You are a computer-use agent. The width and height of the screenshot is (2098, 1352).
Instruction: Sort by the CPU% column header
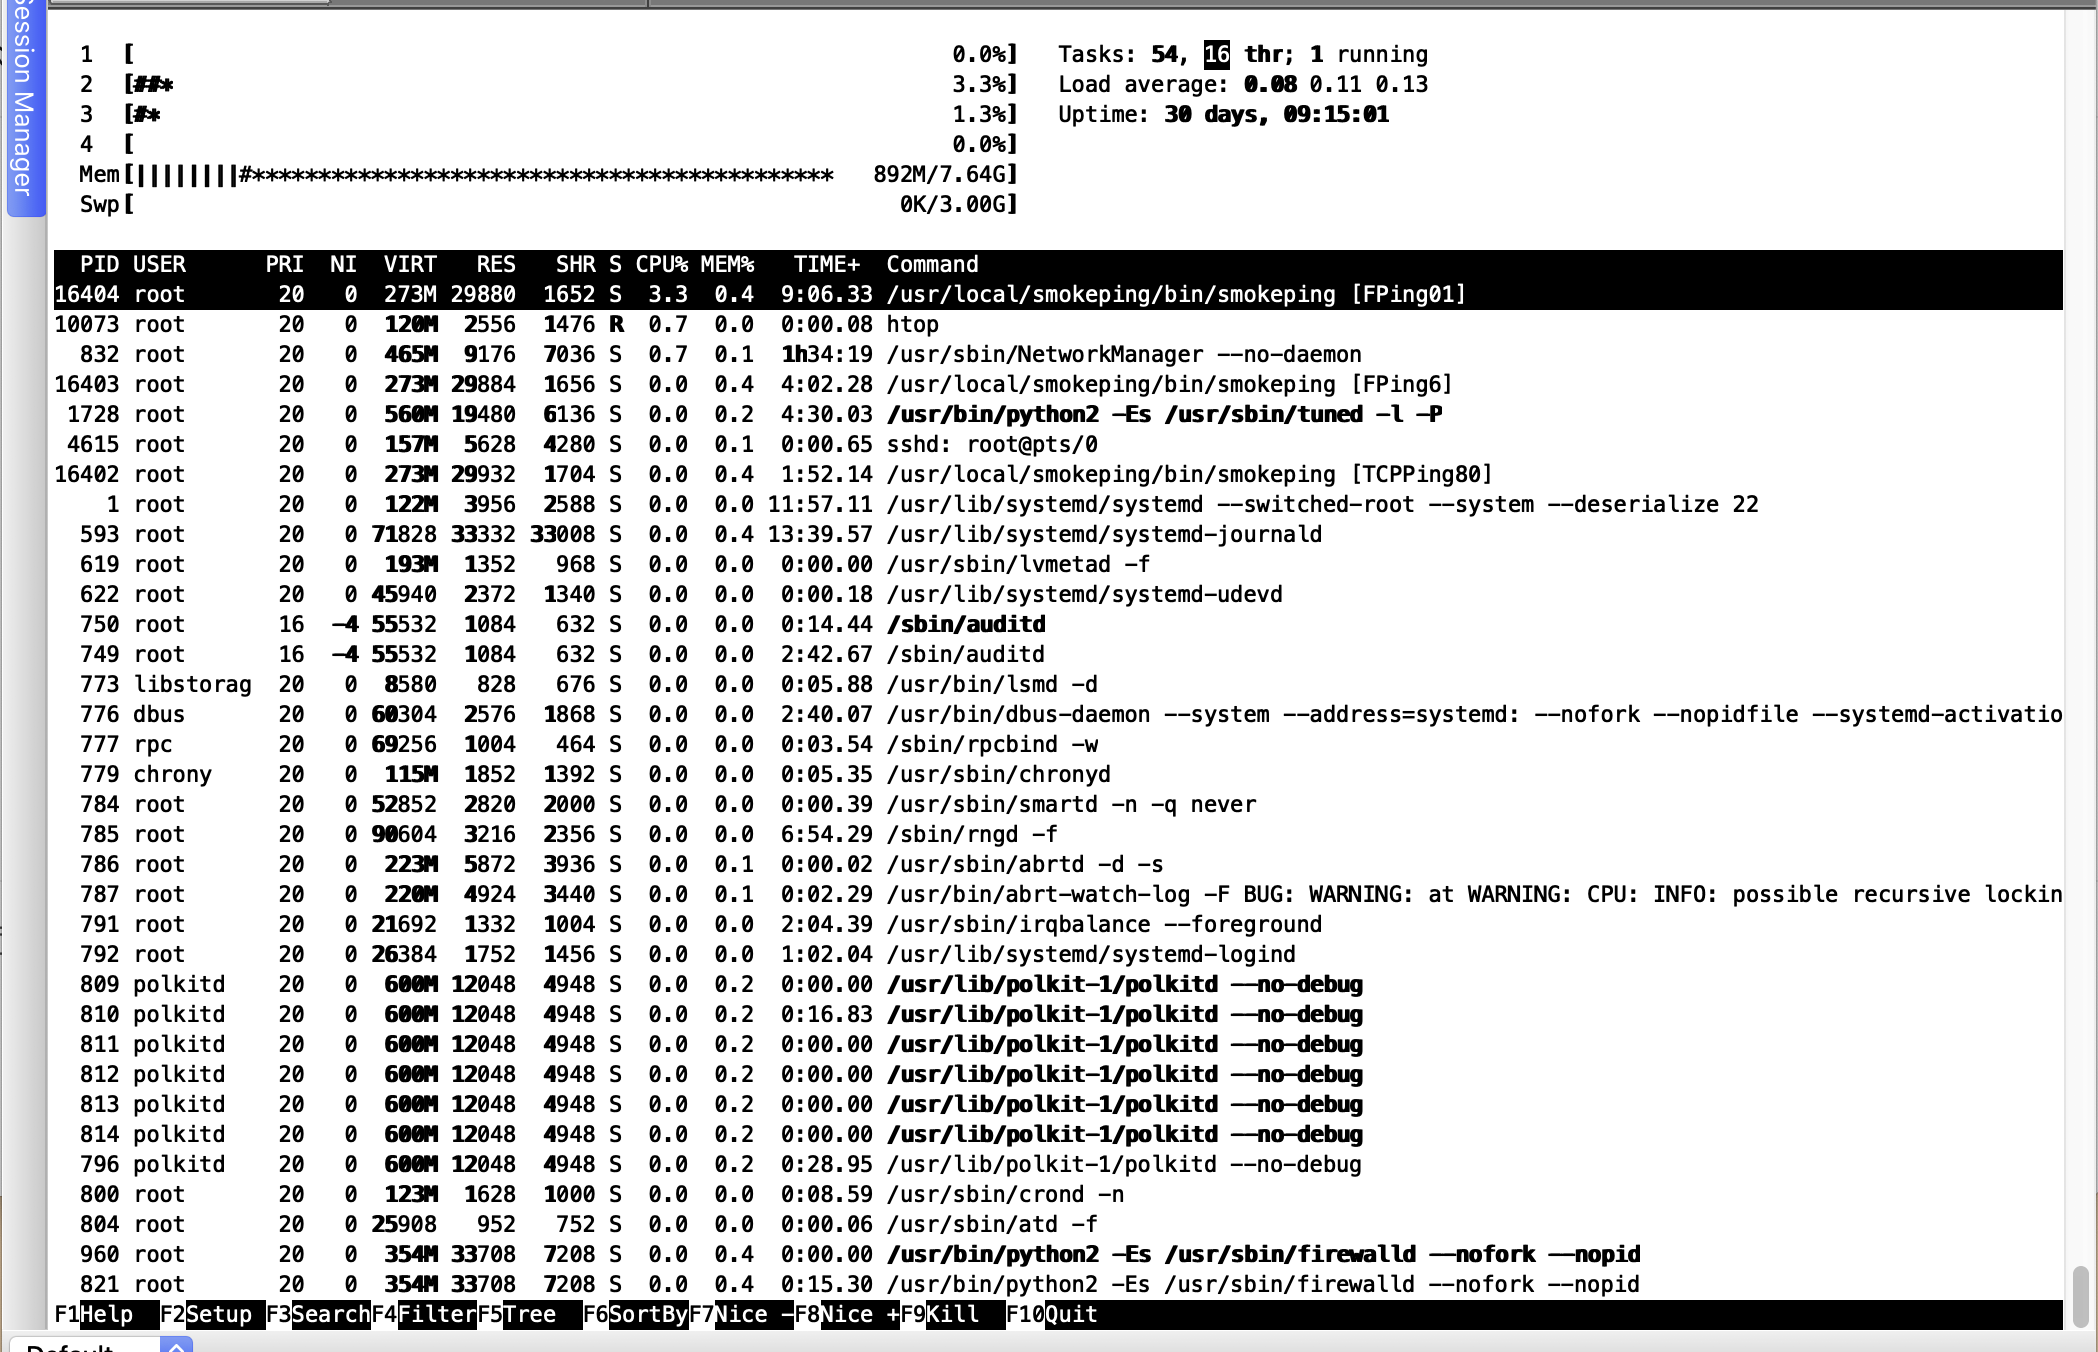[661, 264]
